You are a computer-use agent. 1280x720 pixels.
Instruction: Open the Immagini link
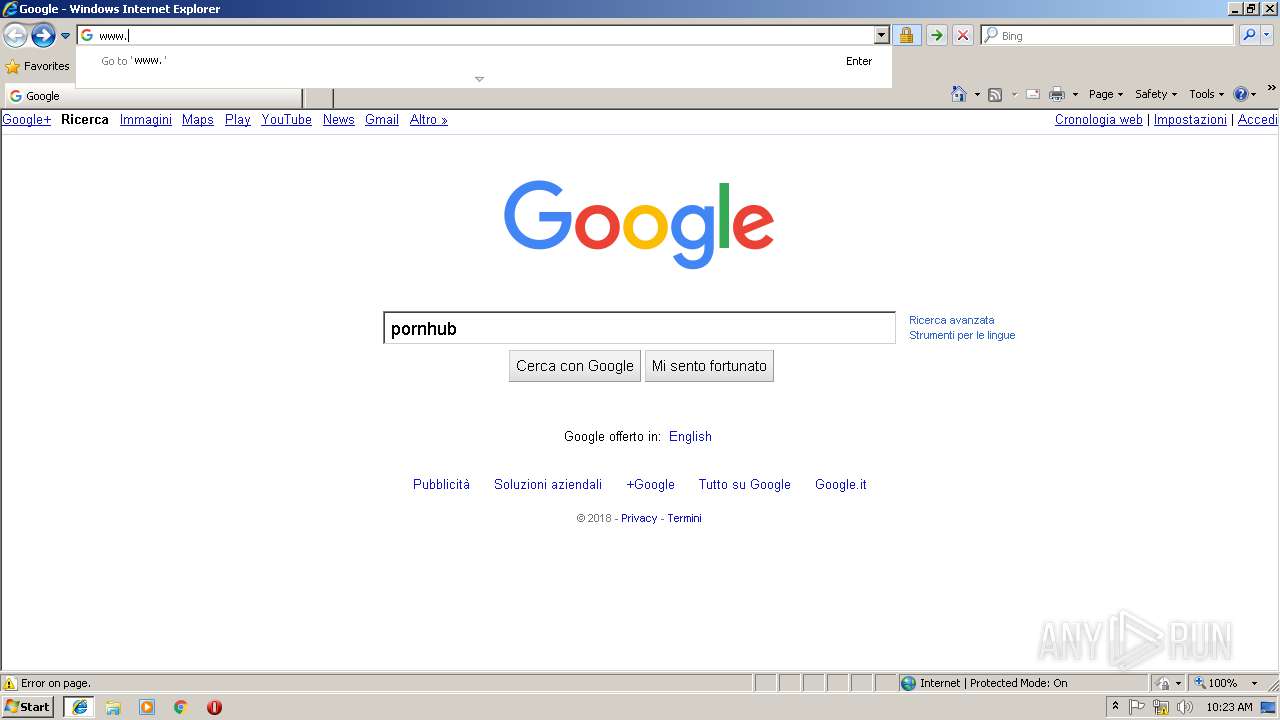[x=146, y=120]
